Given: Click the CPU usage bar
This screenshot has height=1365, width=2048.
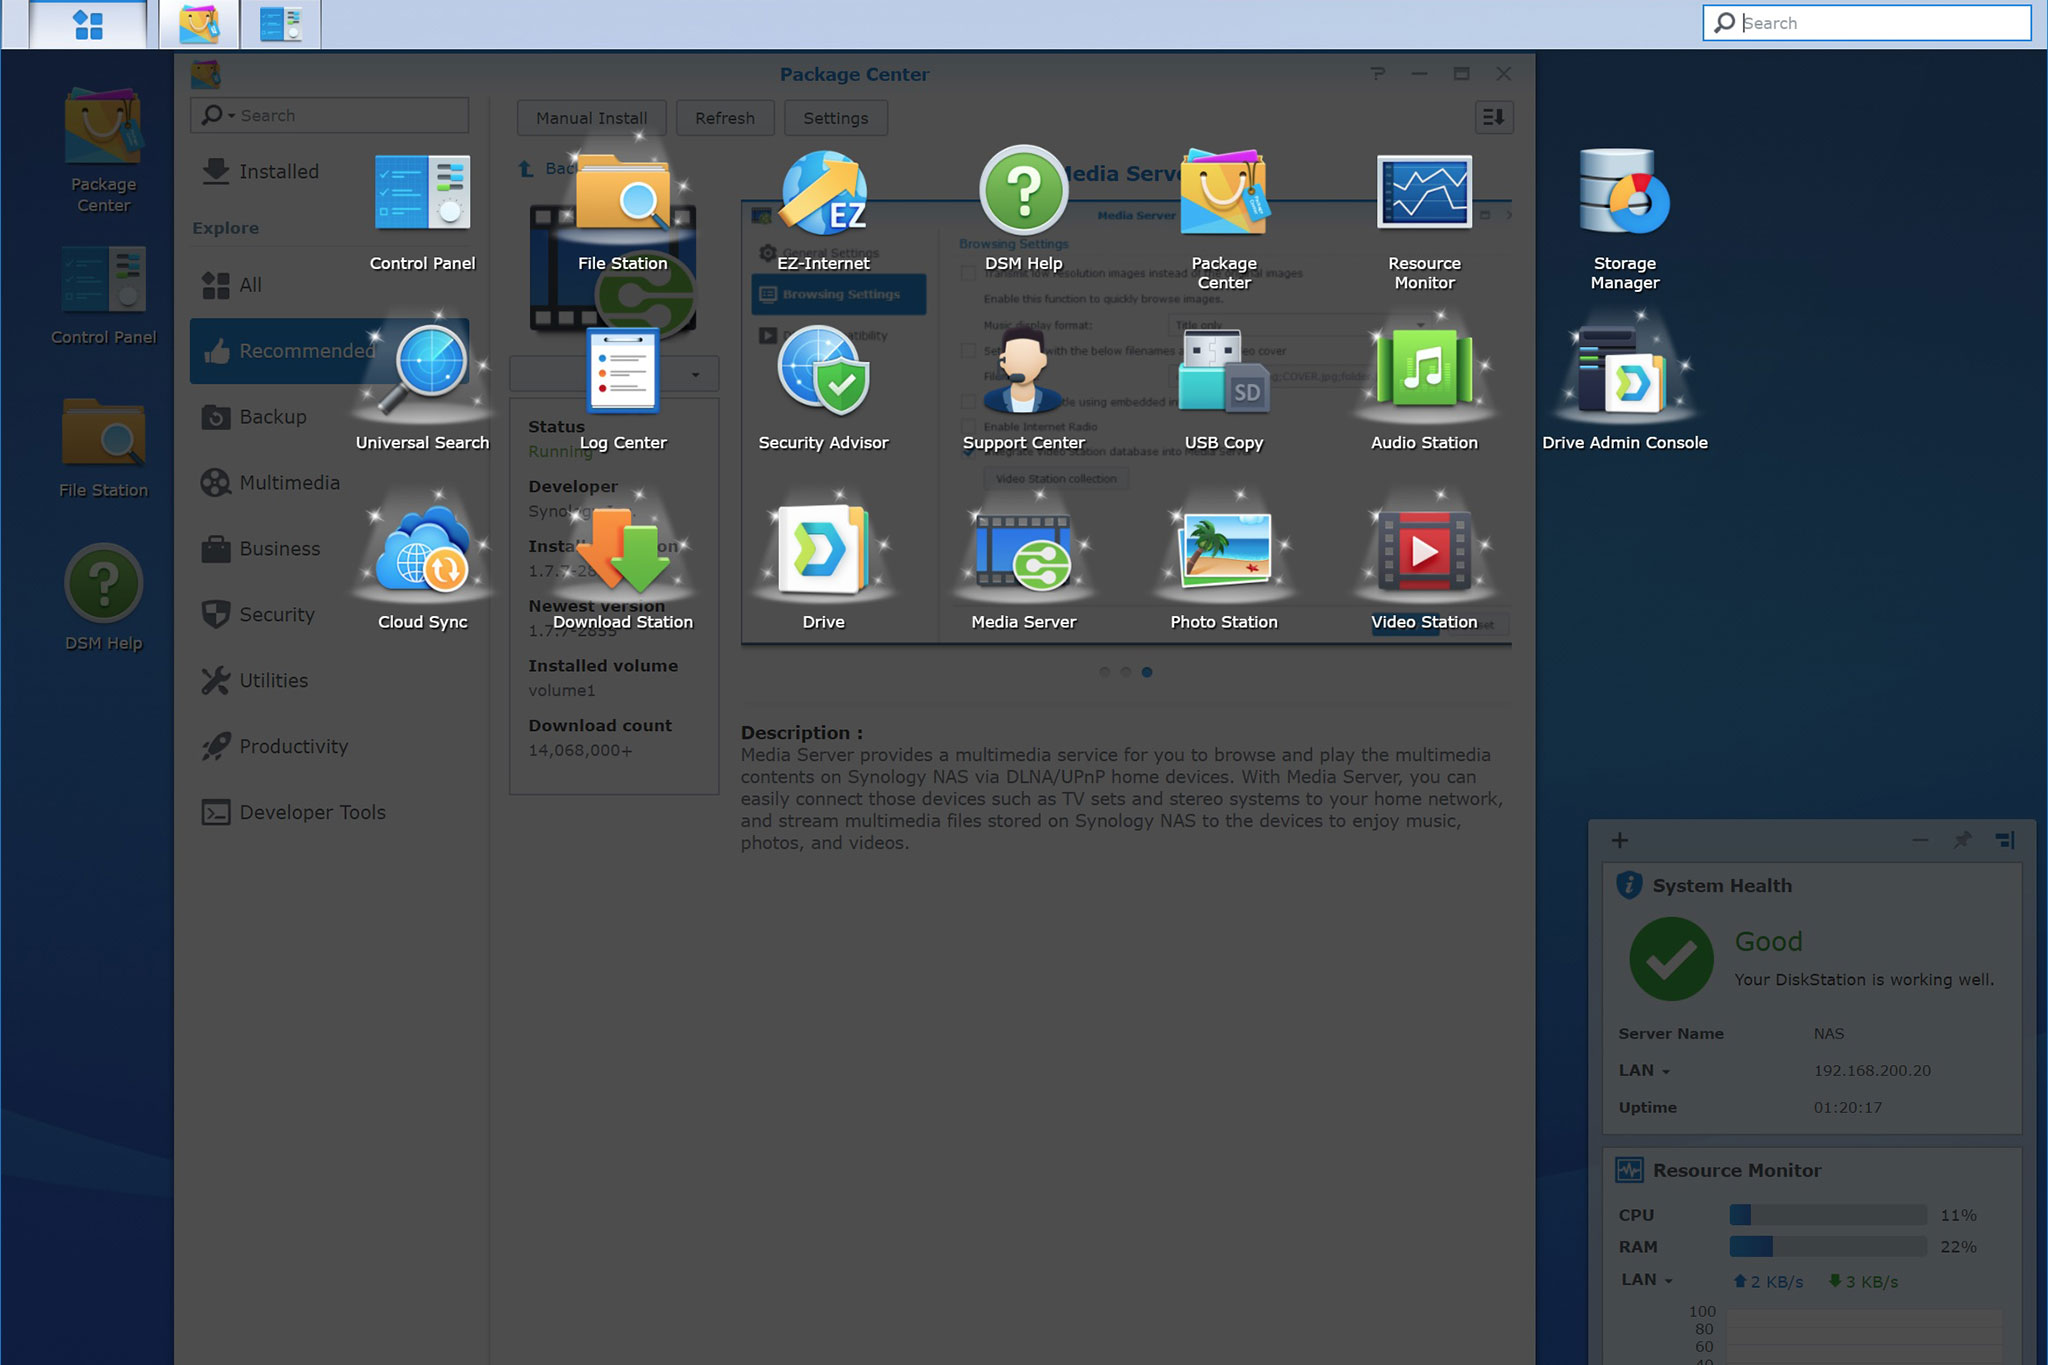Looking at the screenshot, I should click(1828, 1215).
